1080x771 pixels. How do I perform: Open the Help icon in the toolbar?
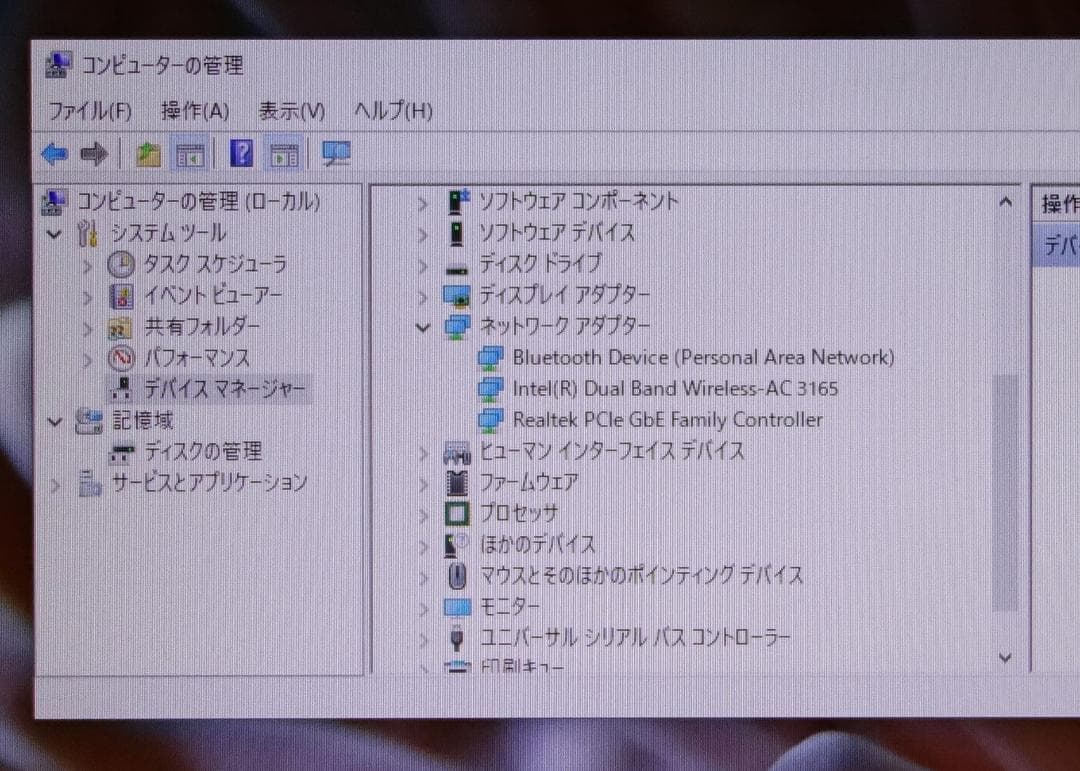click(241, 153)
